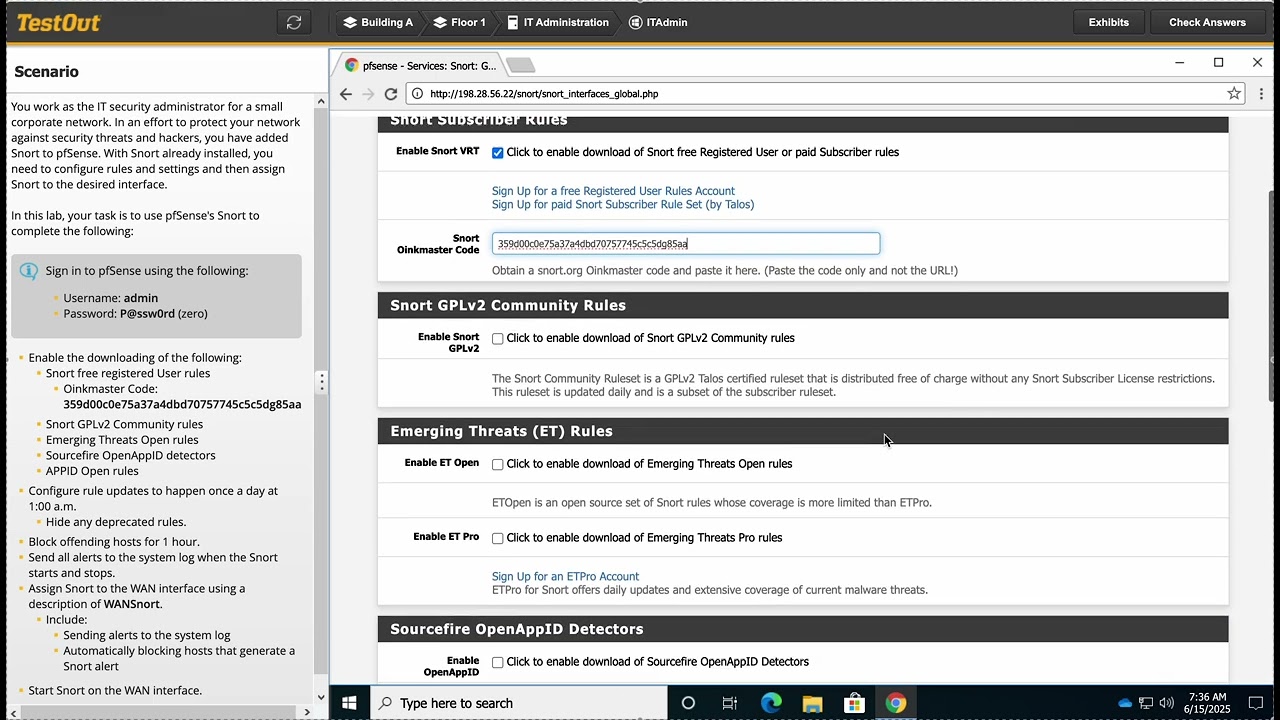The width and height of the screenshot is (1280, 720).
Task: Open Sign Up for free Registered User Rules Account
Action: pos(613,191)
